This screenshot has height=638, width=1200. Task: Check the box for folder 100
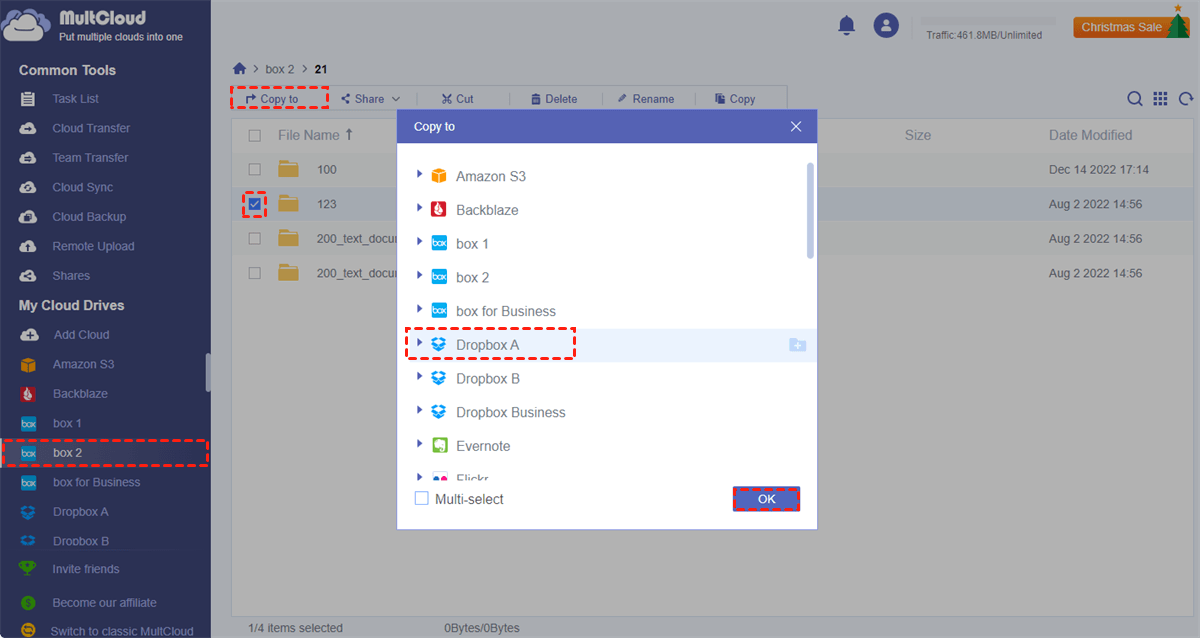[255, 169]
